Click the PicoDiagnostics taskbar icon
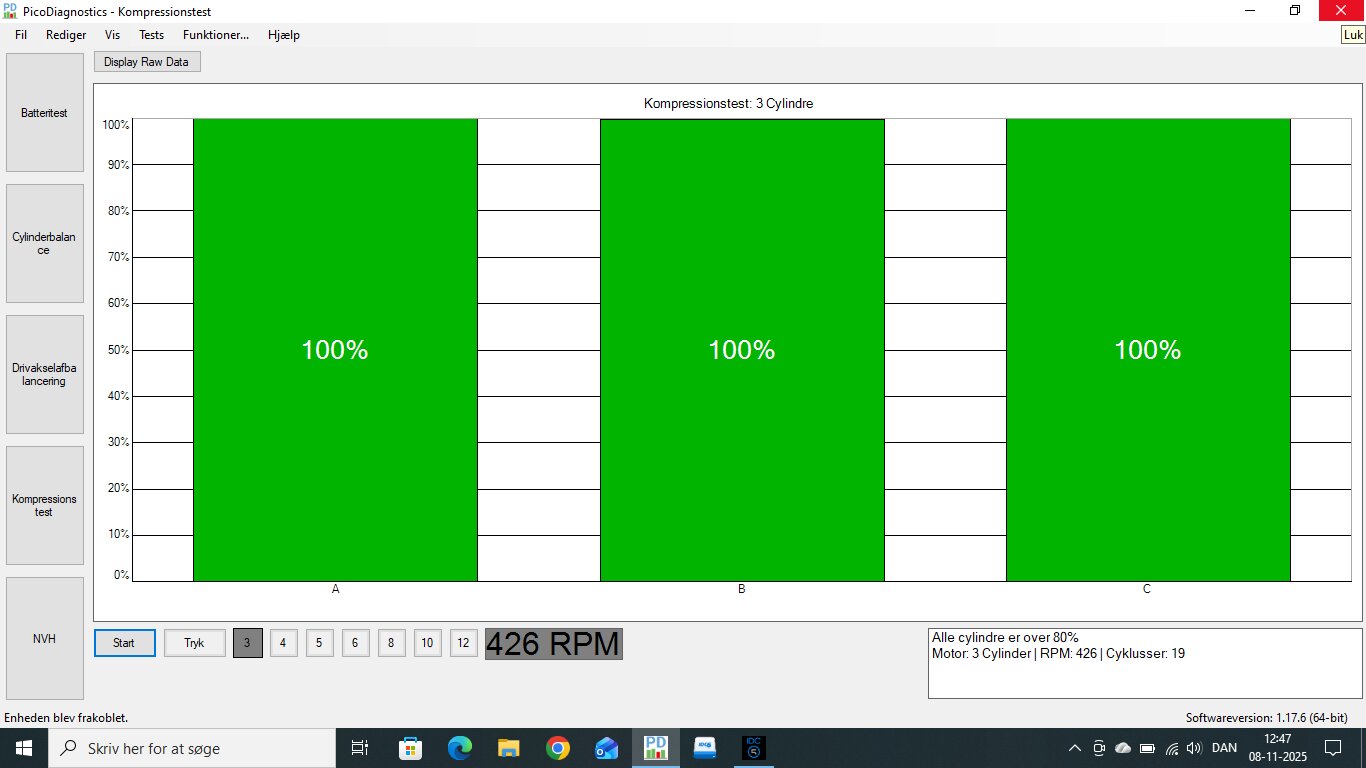This screenshot has width=1366, height=768. point(656,748)
